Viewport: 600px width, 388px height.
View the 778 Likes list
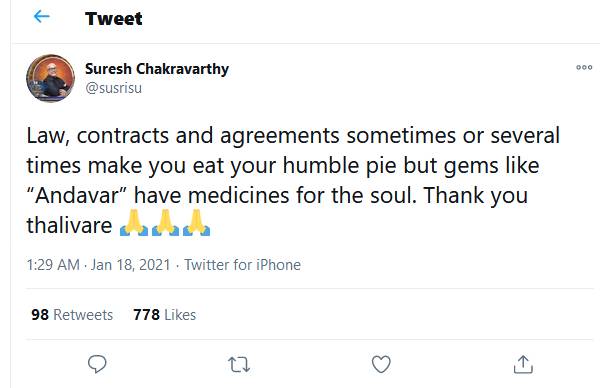click(165, 315)
